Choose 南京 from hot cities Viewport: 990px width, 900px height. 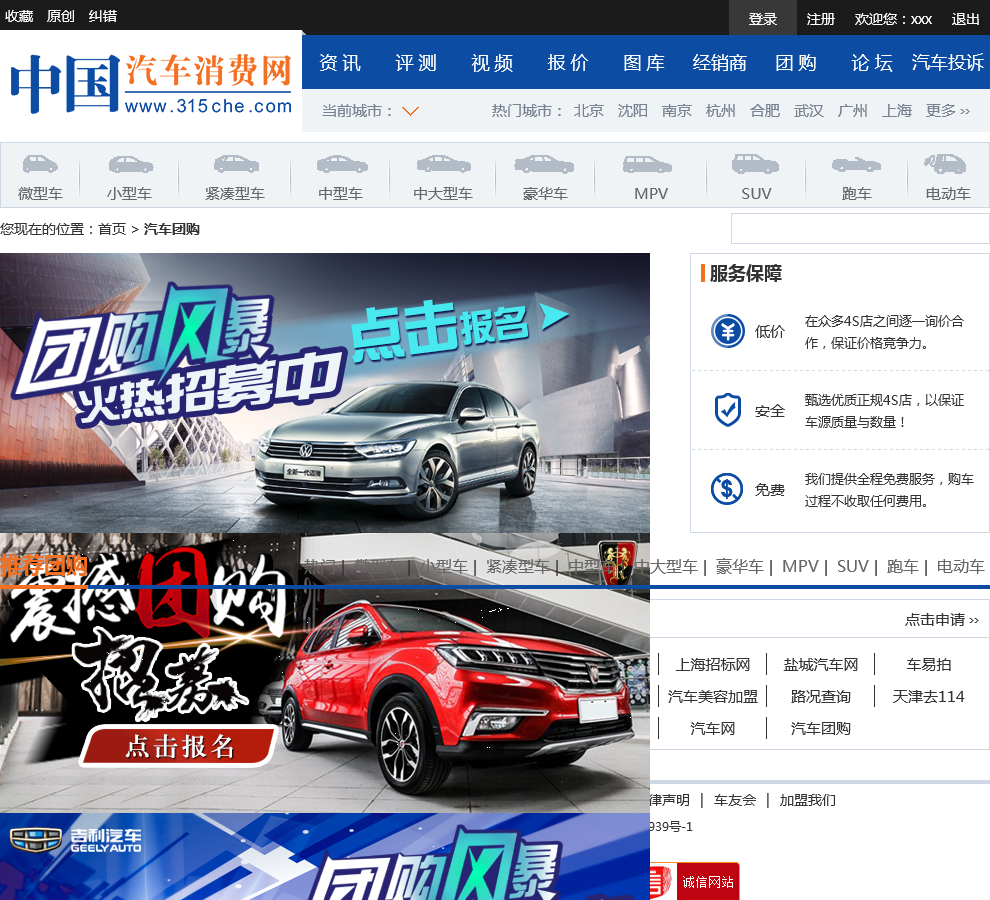point(677,111)
